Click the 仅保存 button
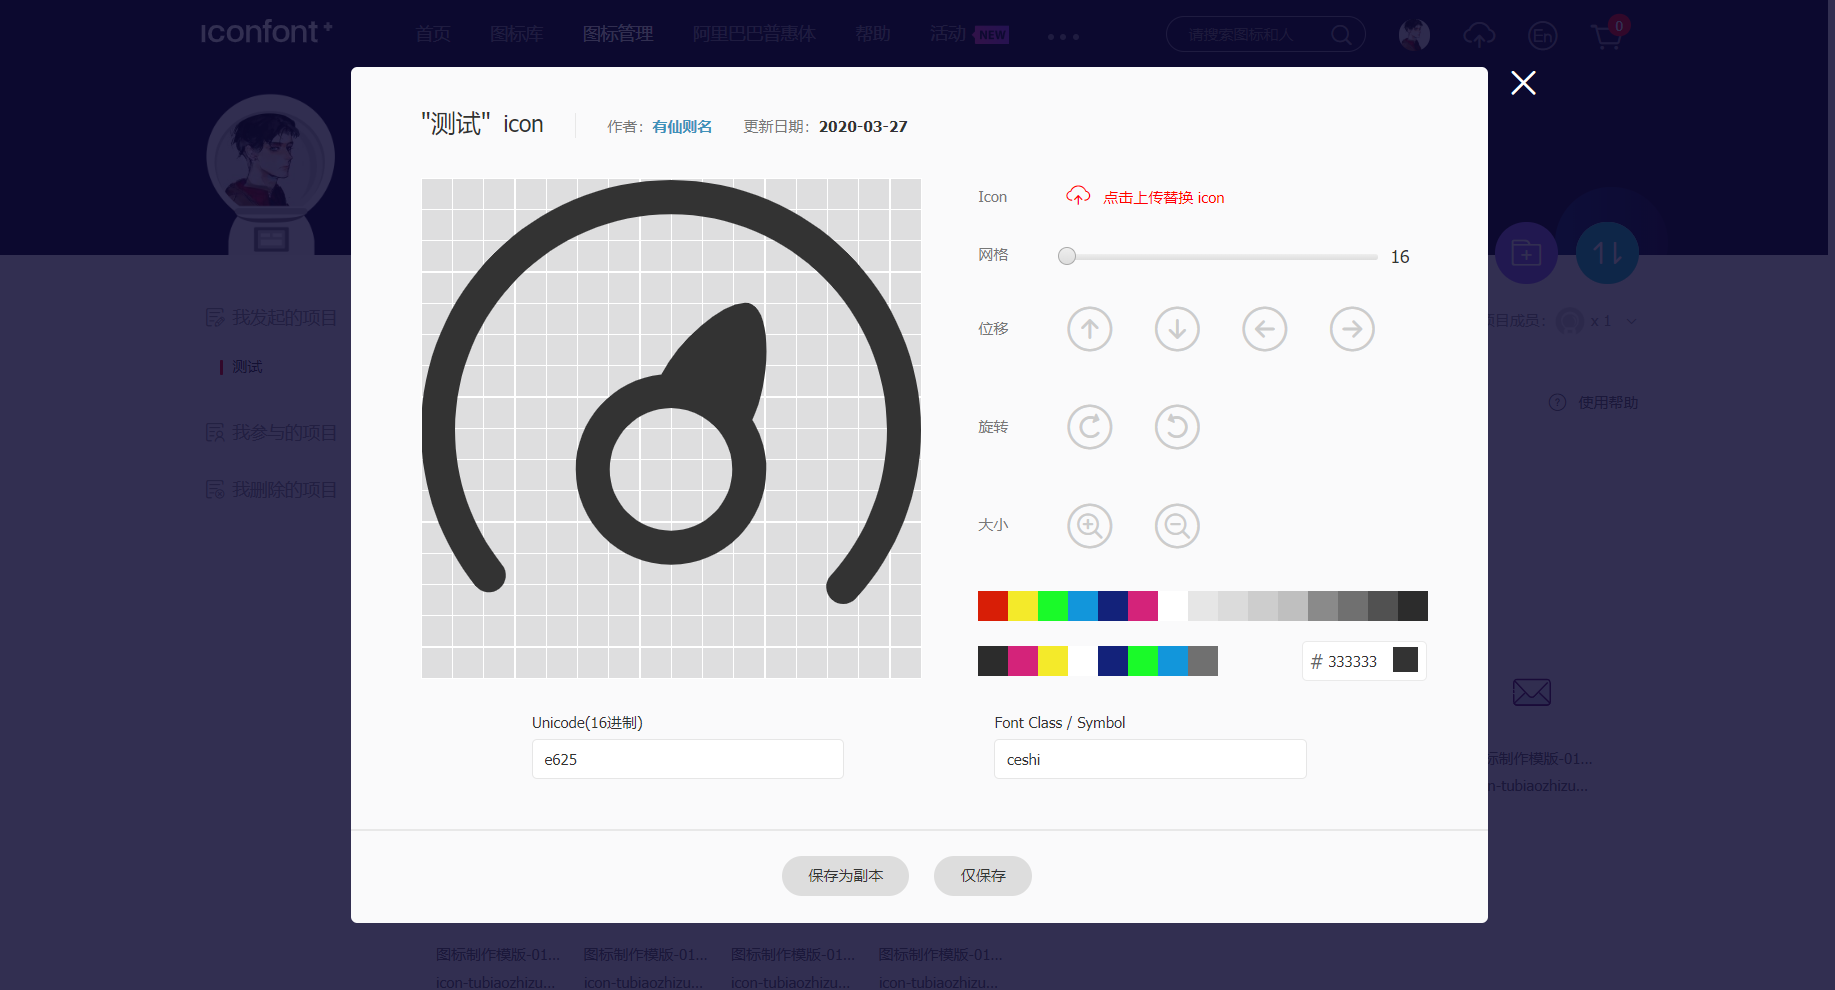 (983, 876)
